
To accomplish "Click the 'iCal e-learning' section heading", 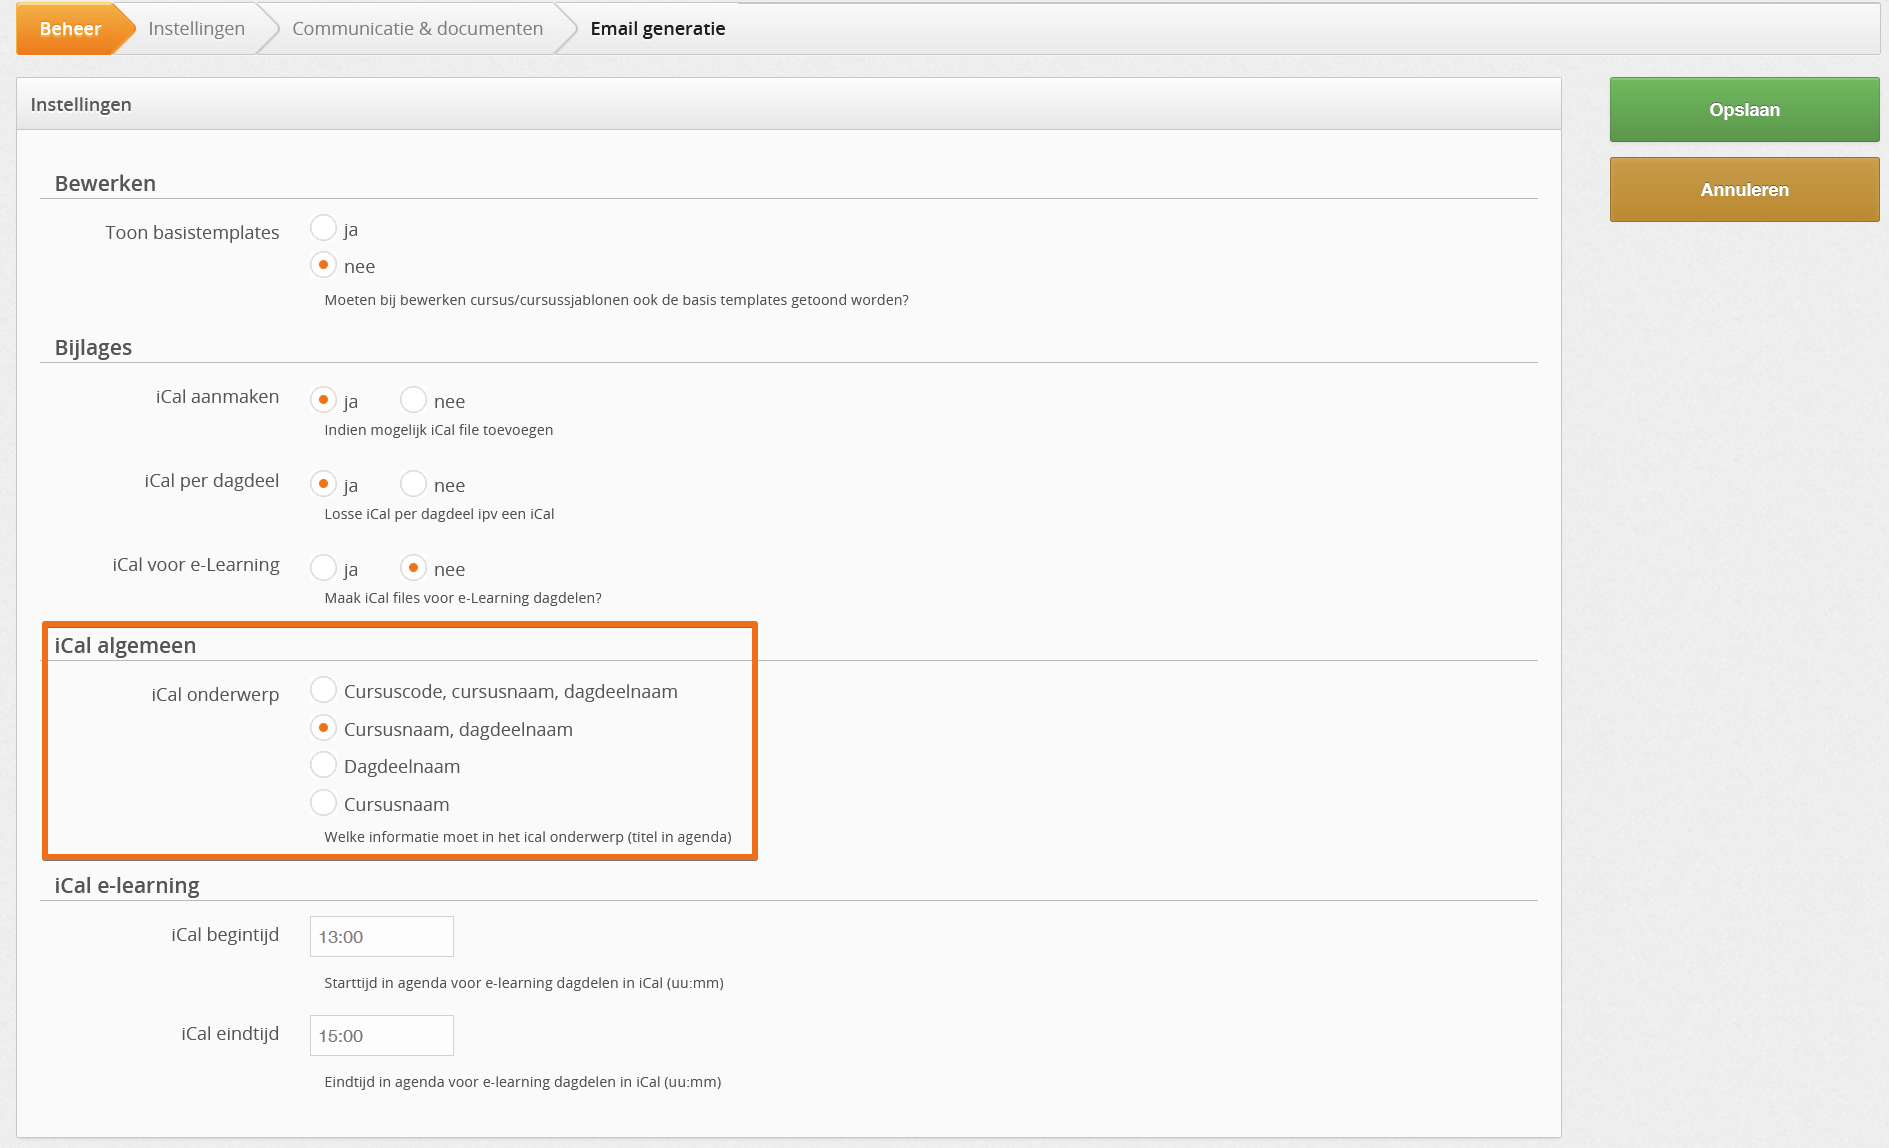I will [x=127, y=885].
